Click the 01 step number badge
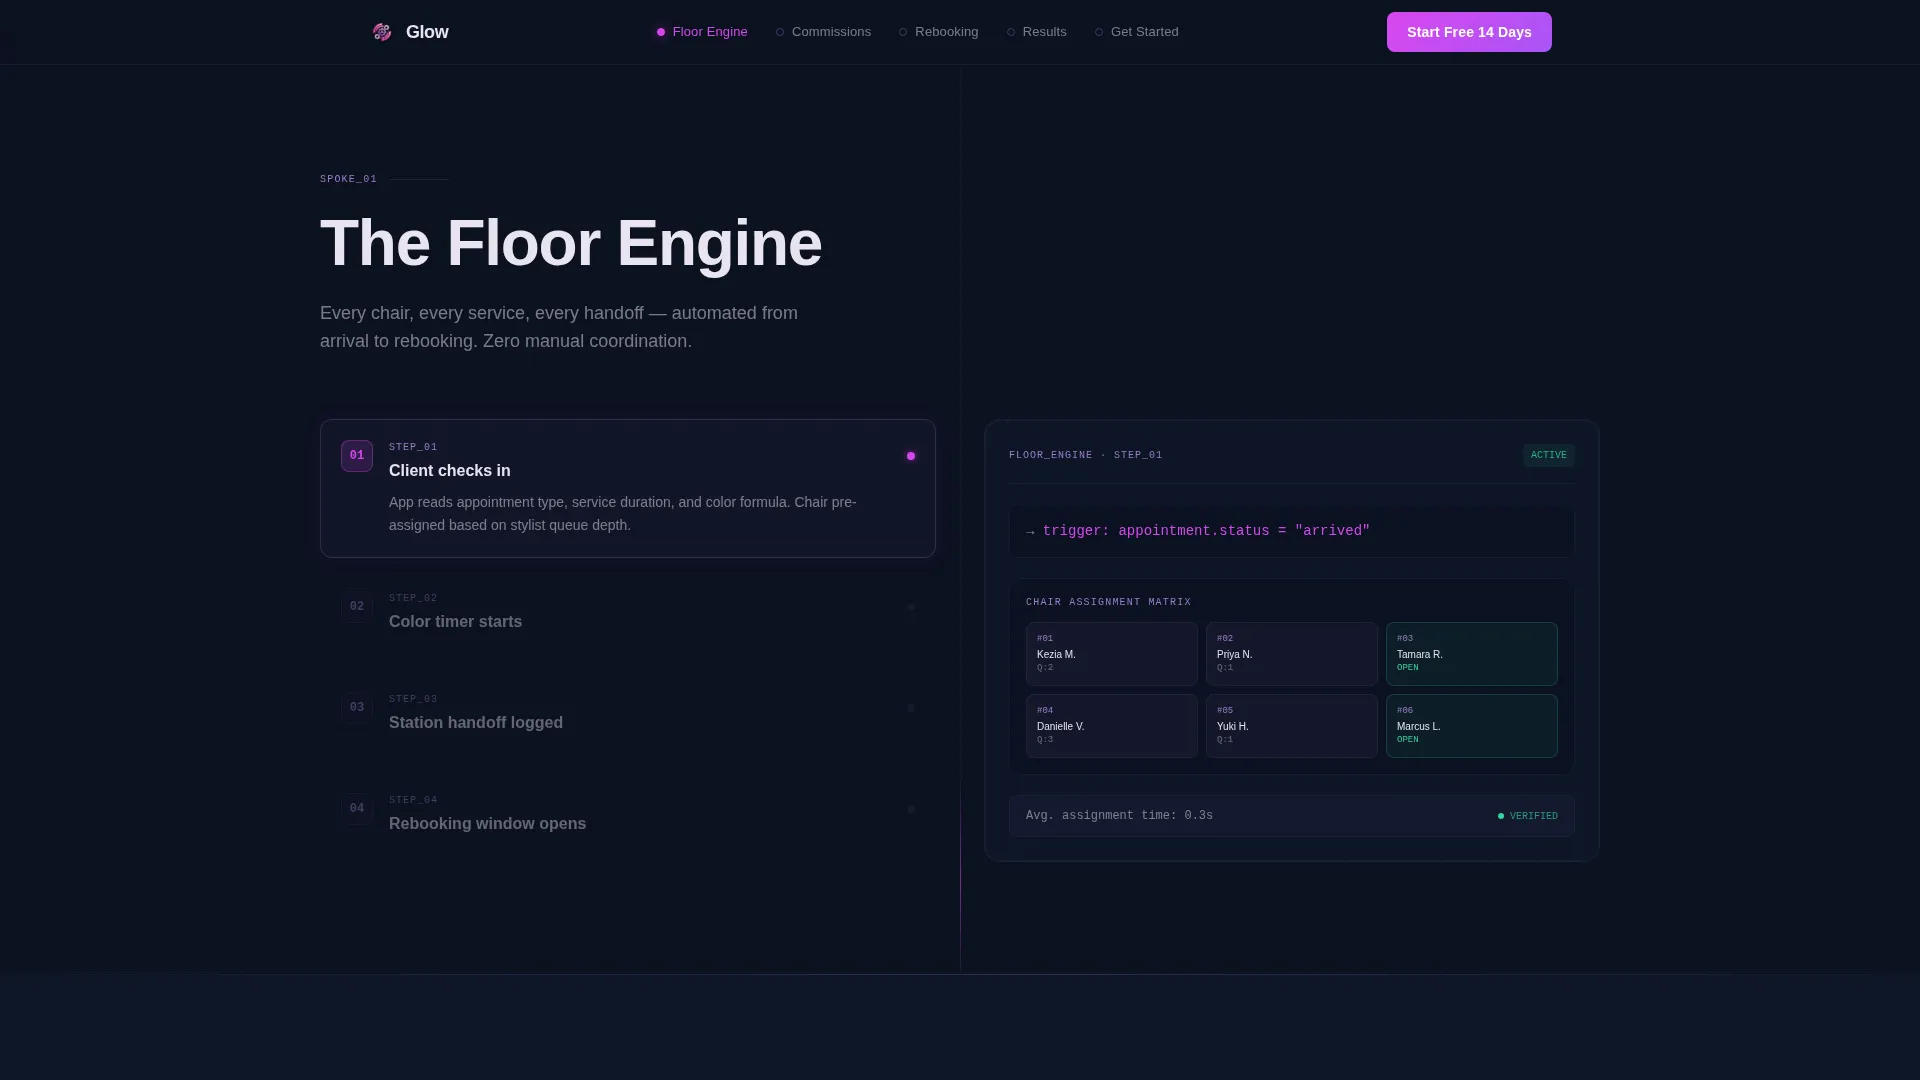1920x1080 pixels. (x=357, y=456)
